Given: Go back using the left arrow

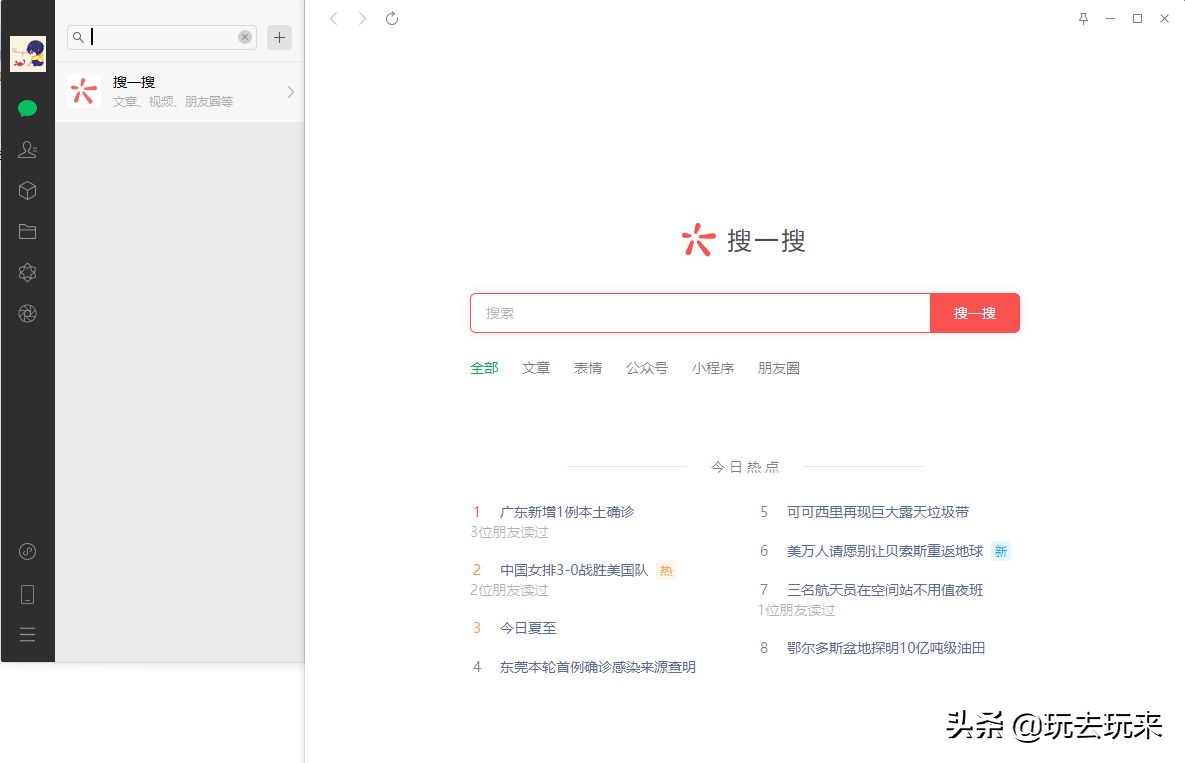Looking at the screenshot, I should coord(334,18).
